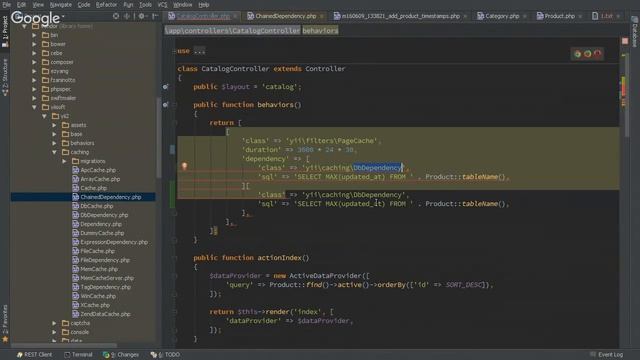Image resolution: width=640 pixels, height=360 pixels.
Task: Click the collapse all icon in Project panel header
Action: (x=127, y=16)
